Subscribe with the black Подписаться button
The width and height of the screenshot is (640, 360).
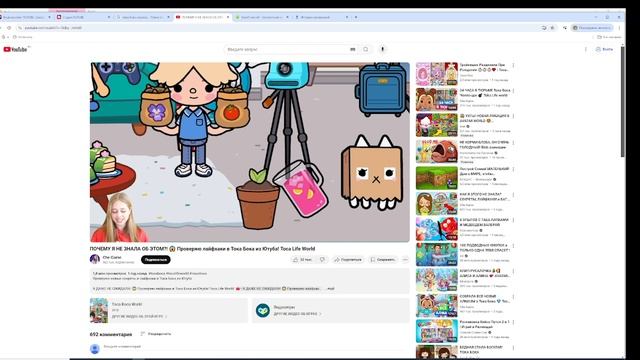[x=156, y=260]
